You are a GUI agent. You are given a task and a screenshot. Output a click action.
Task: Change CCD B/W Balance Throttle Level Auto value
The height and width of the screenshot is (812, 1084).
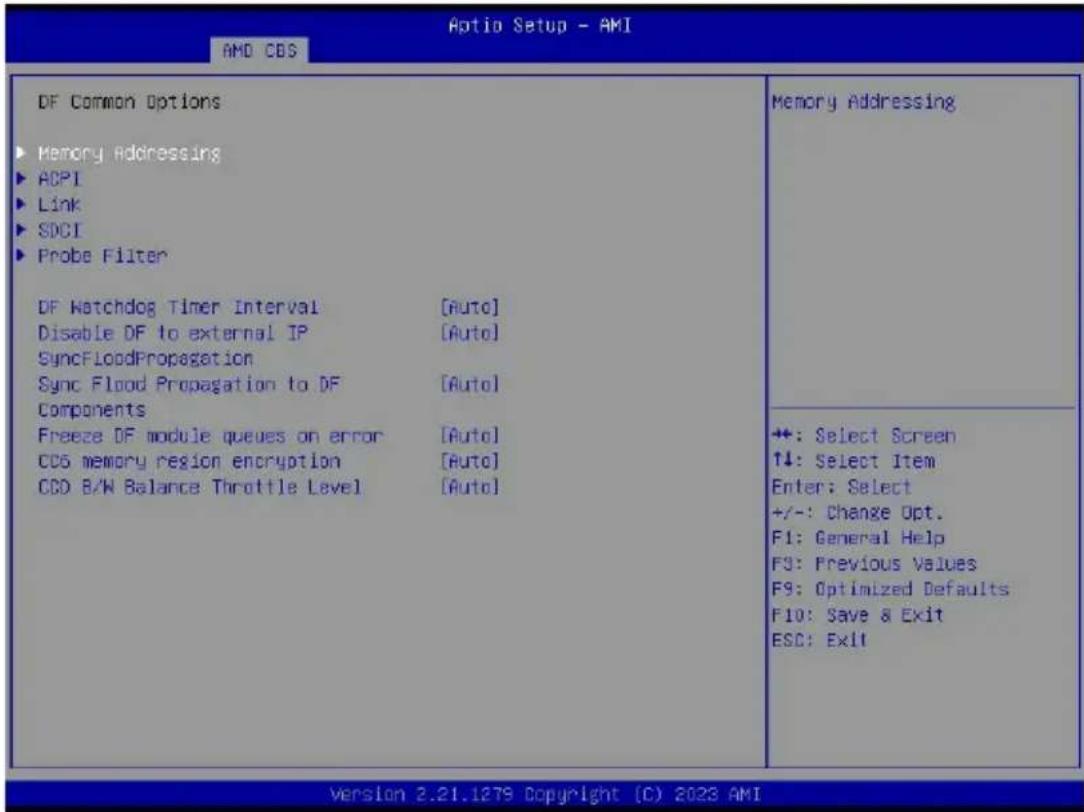[469, 487]
